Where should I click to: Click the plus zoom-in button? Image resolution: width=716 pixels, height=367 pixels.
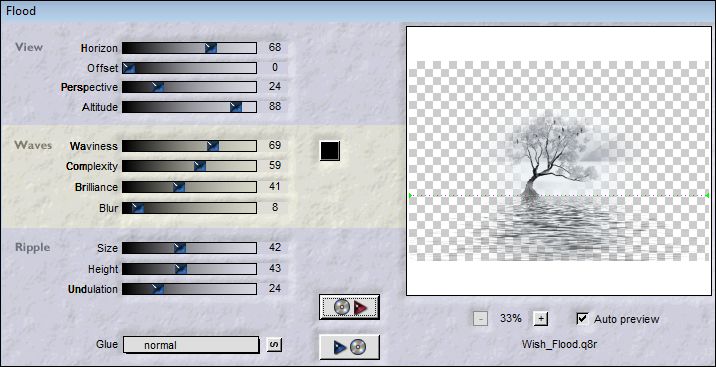pos(541,319)
